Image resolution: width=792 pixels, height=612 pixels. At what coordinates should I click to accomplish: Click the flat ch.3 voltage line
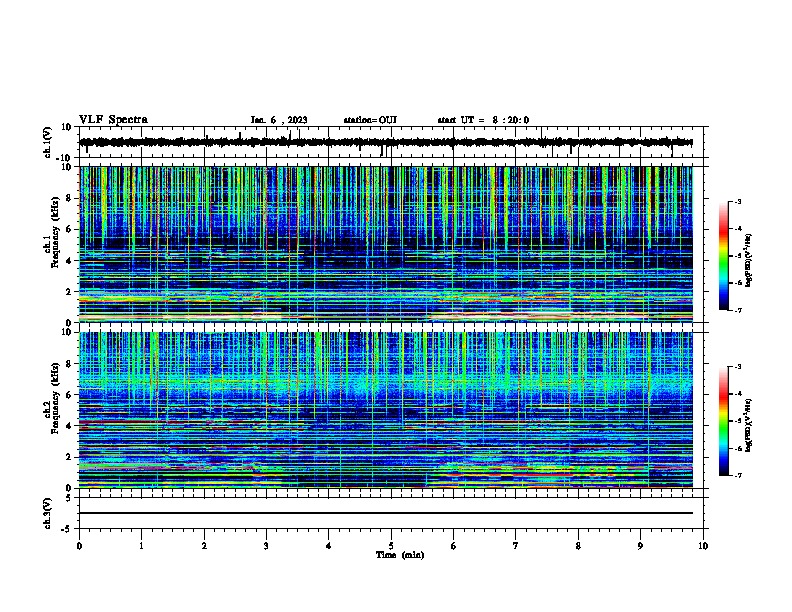(x=386, y=513)
